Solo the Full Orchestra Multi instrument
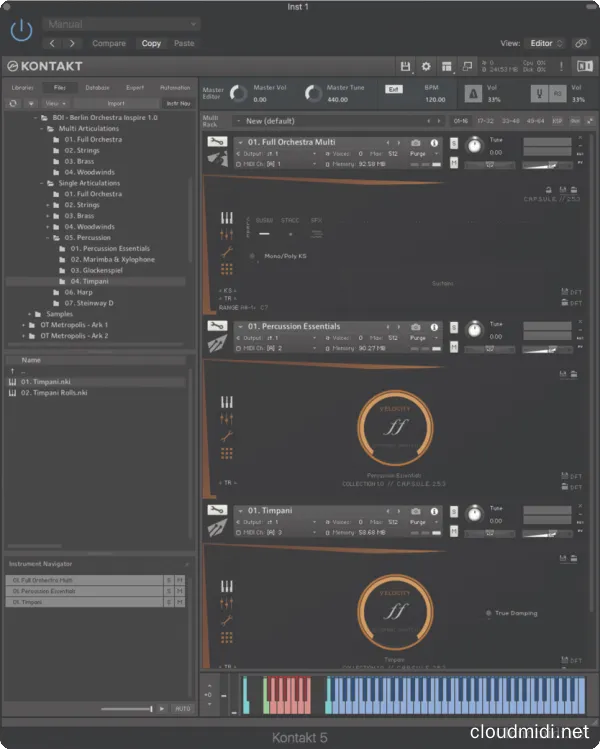 click(x=454, y=143)
